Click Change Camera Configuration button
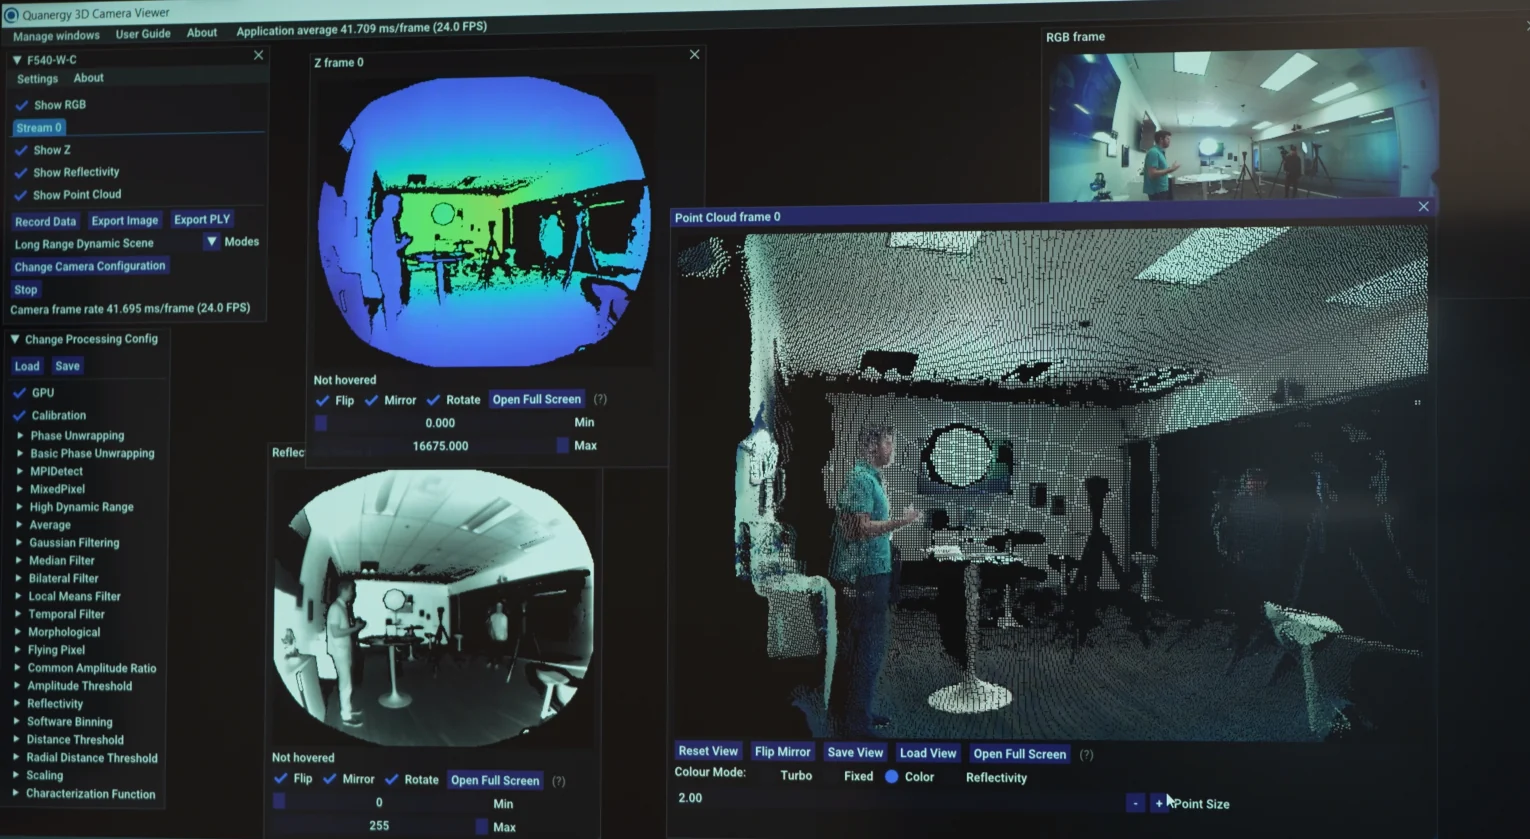 [x=90, y=266]
